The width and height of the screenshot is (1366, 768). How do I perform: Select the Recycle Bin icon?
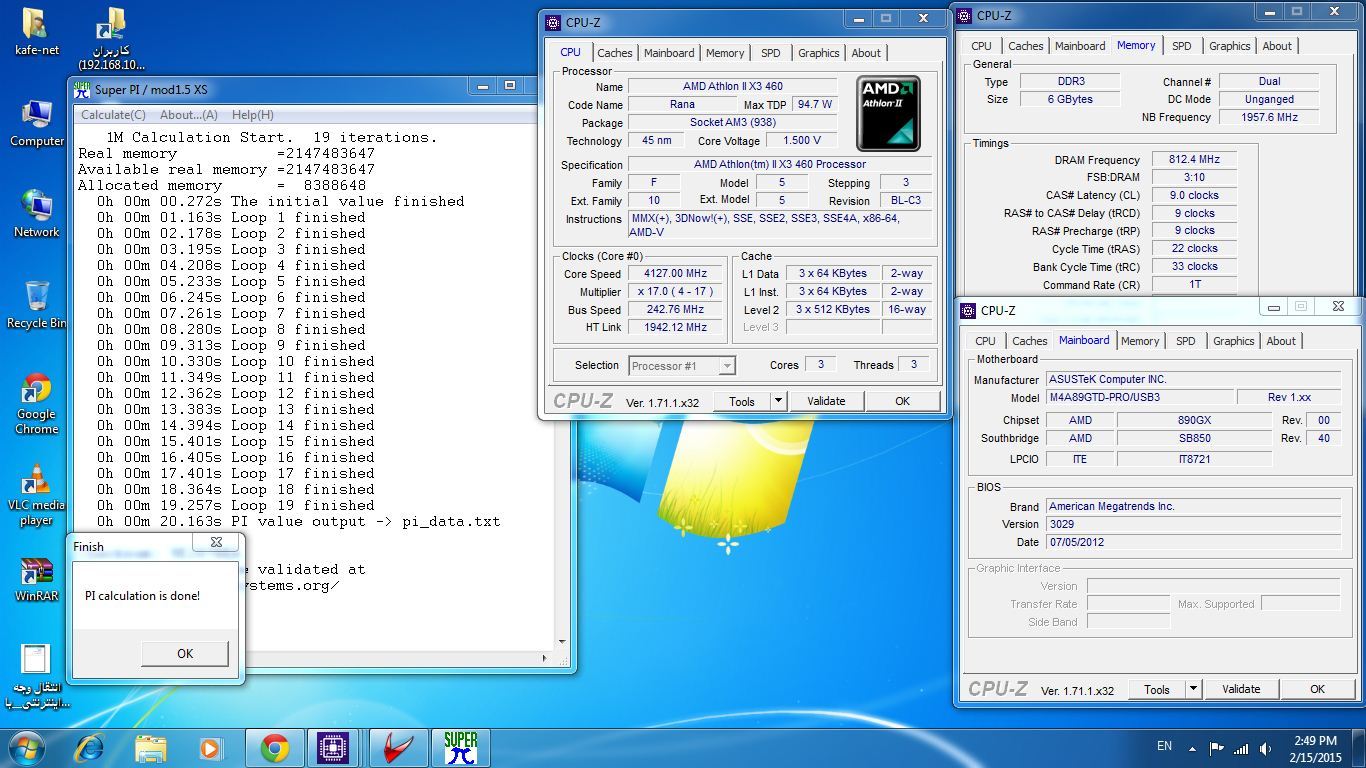click(x=36, y=304)
